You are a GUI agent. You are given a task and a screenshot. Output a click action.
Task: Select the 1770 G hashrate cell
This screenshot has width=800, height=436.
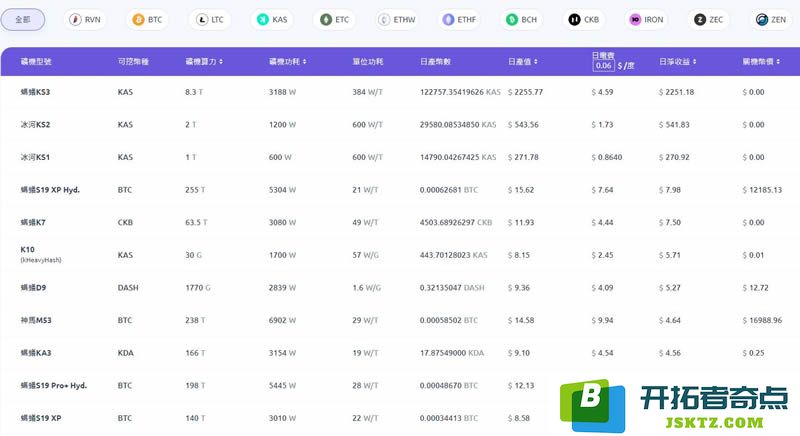click(x=198, y=288)
